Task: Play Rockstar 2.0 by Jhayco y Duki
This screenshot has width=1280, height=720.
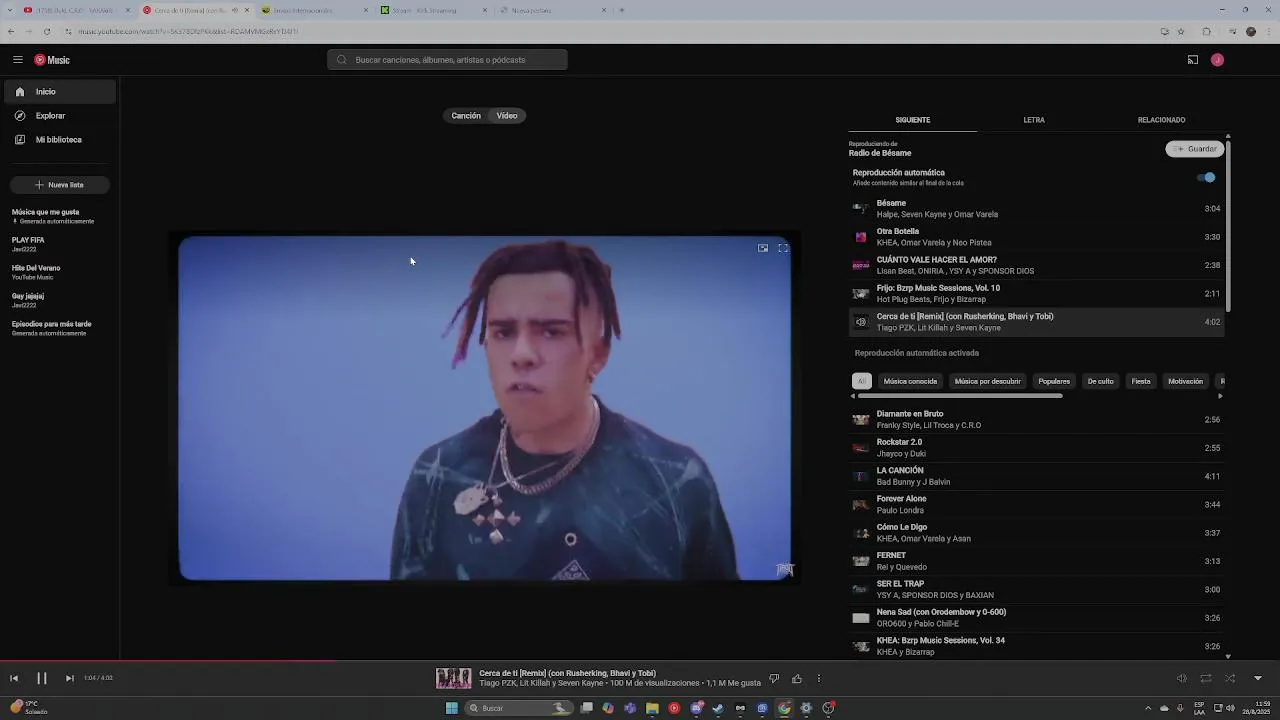Action: click(1036, 448)
